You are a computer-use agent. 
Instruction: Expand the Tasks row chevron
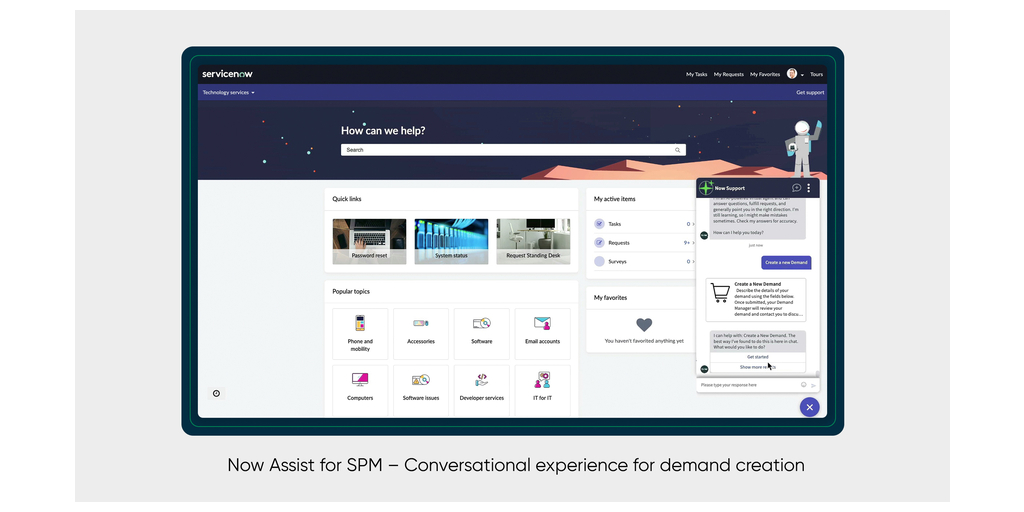coord(694,224)
